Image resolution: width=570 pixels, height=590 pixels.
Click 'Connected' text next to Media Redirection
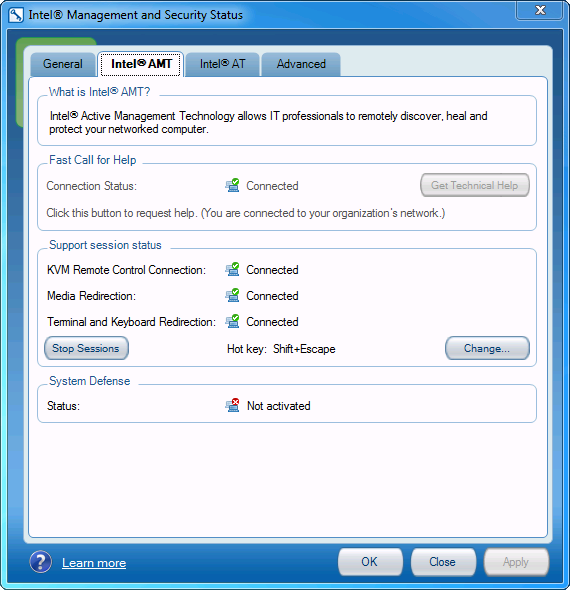[x=272, y=296]
